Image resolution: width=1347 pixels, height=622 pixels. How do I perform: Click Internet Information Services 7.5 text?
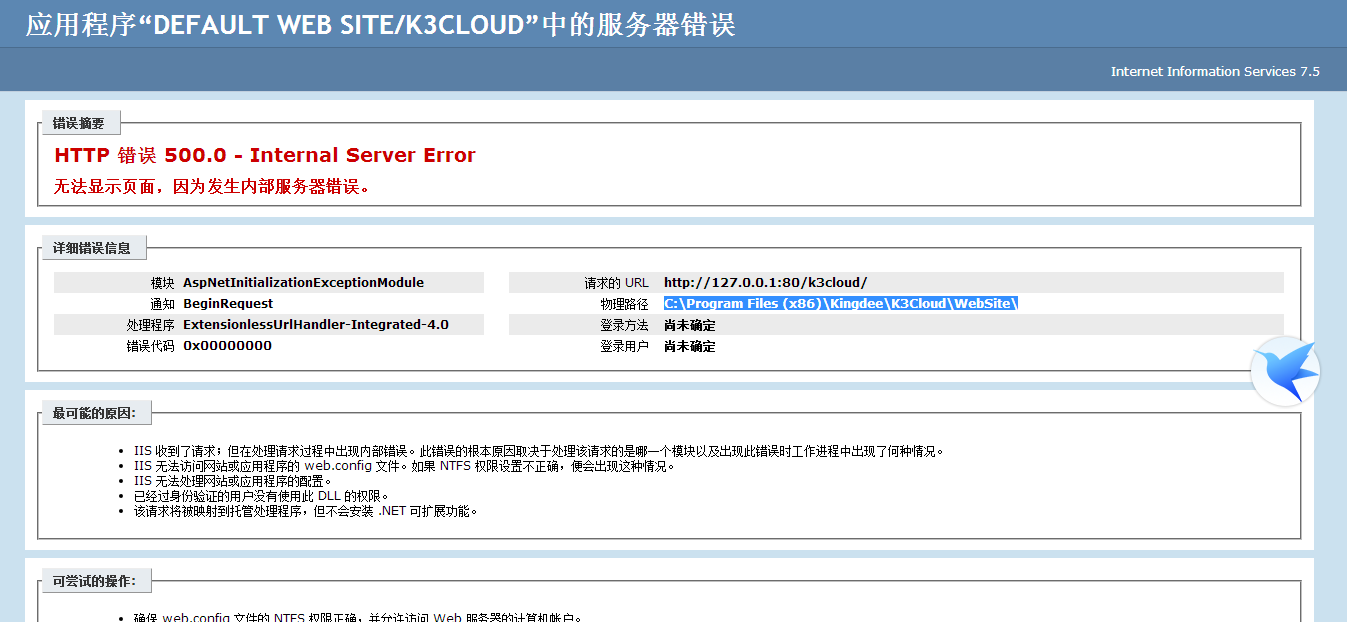click(1215, 71)
